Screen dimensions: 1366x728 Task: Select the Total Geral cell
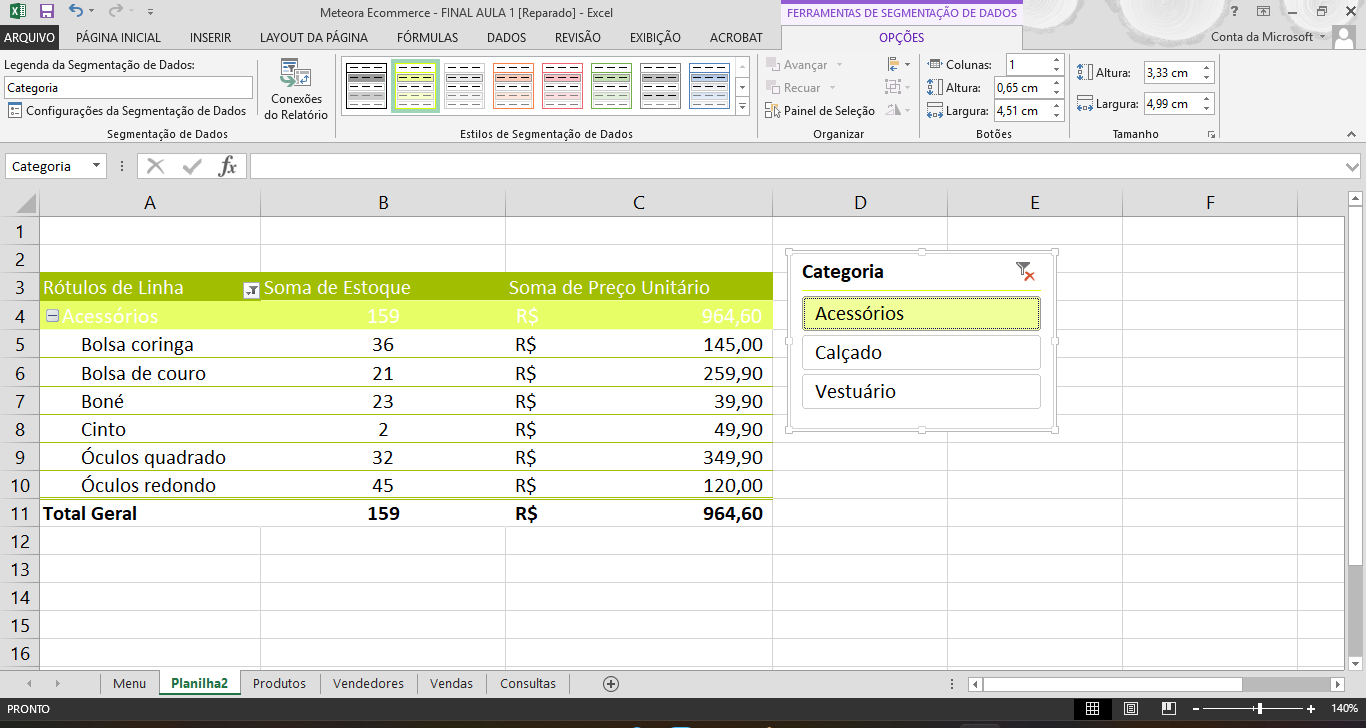pos(150,513)
